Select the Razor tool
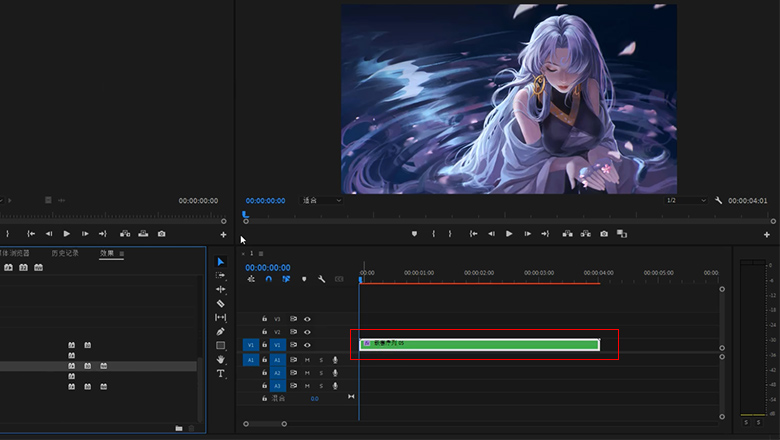Screen dimensions: 780x440 220,303
